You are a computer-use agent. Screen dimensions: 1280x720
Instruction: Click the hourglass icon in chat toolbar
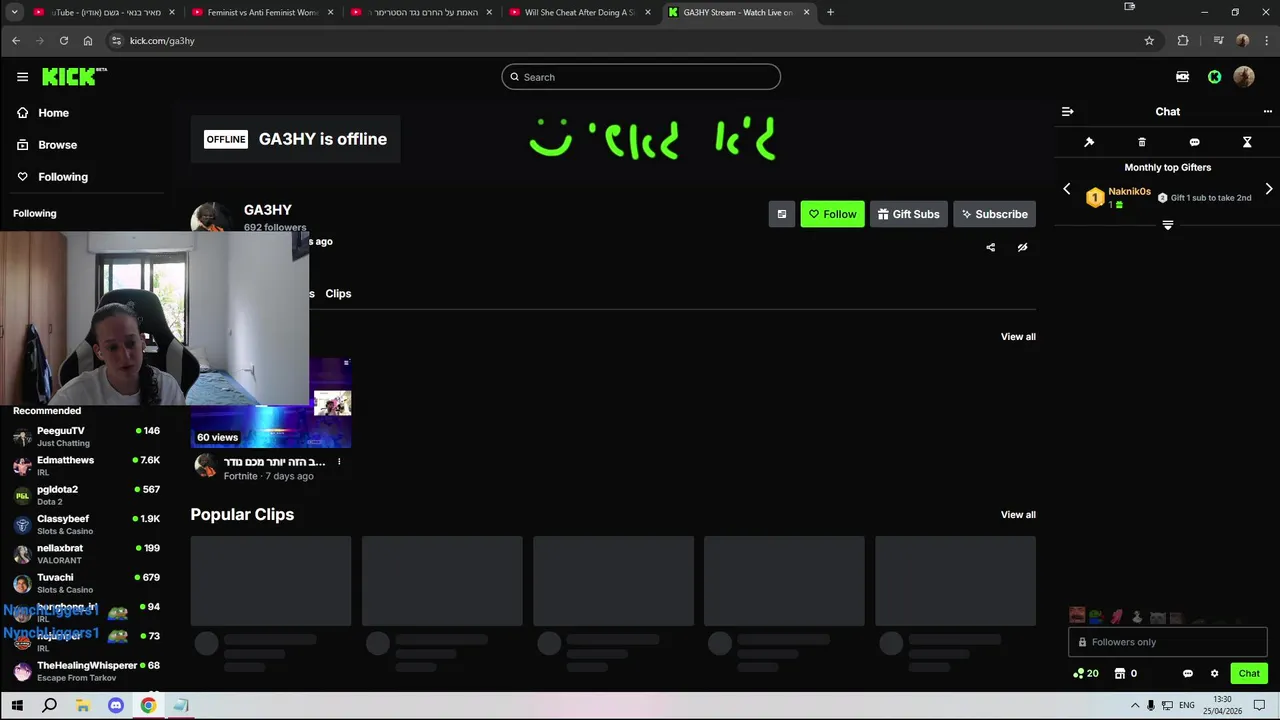click(x=1247, y=142)
